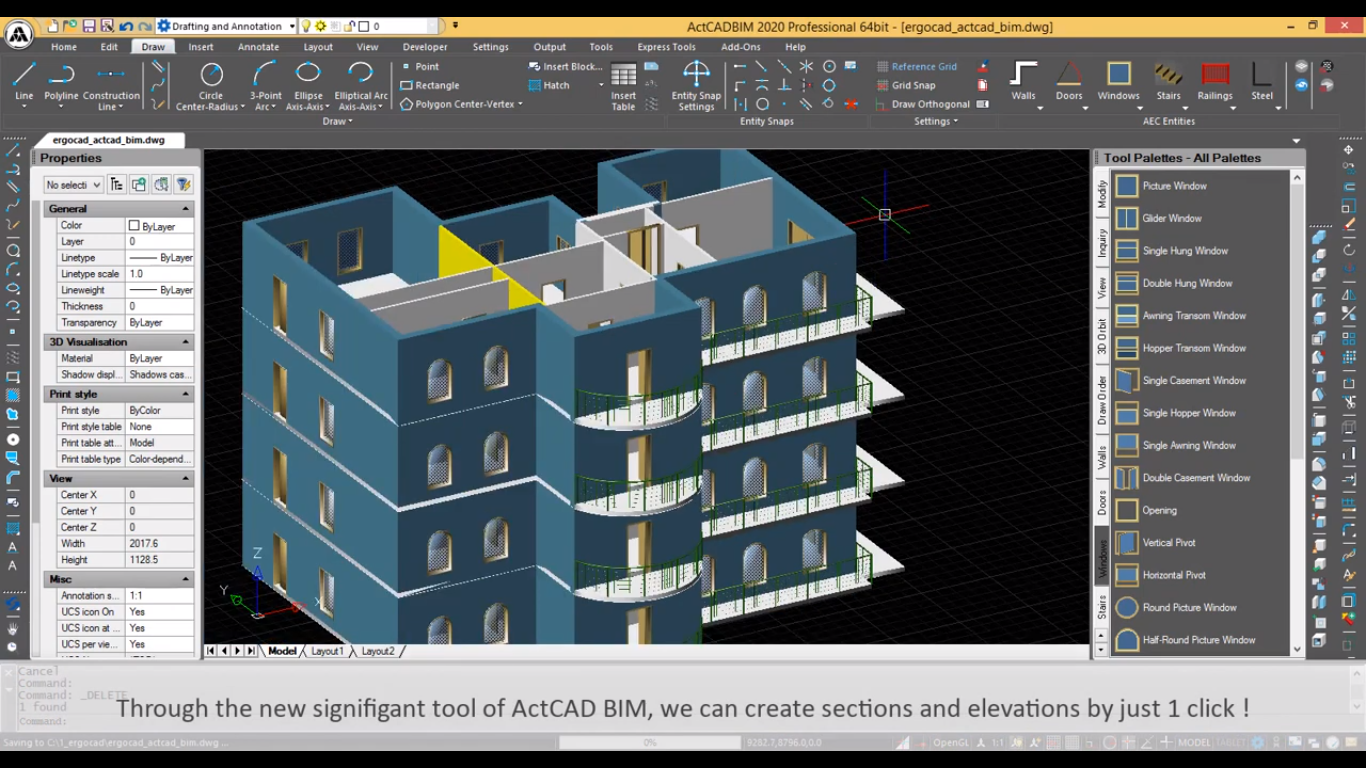The height and width of the screenshot is (768, 1366).
Task: Click the Hatch tool
Action: 549,85
